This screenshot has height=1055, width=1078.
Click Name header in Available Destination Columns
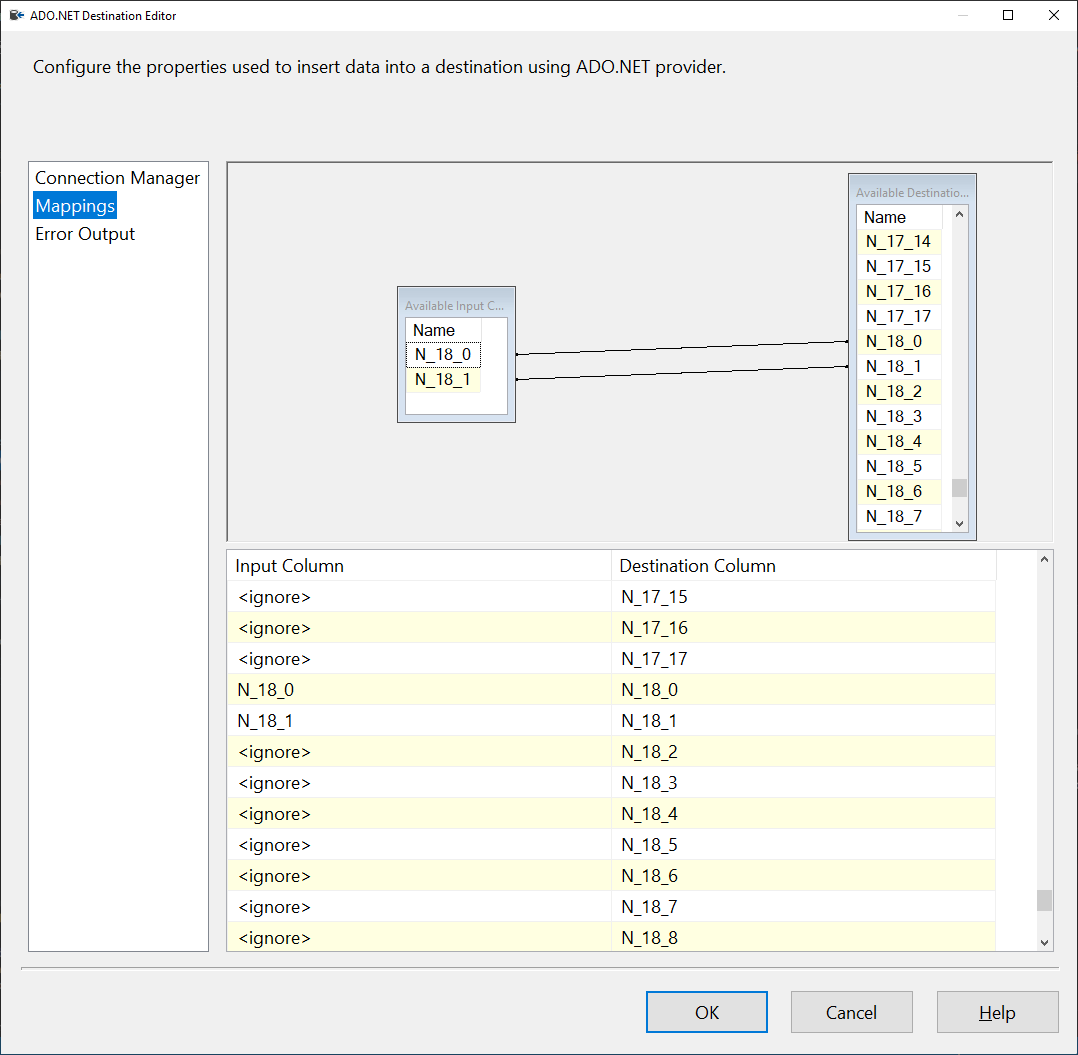pyautogui.click(x=899, y=217)
